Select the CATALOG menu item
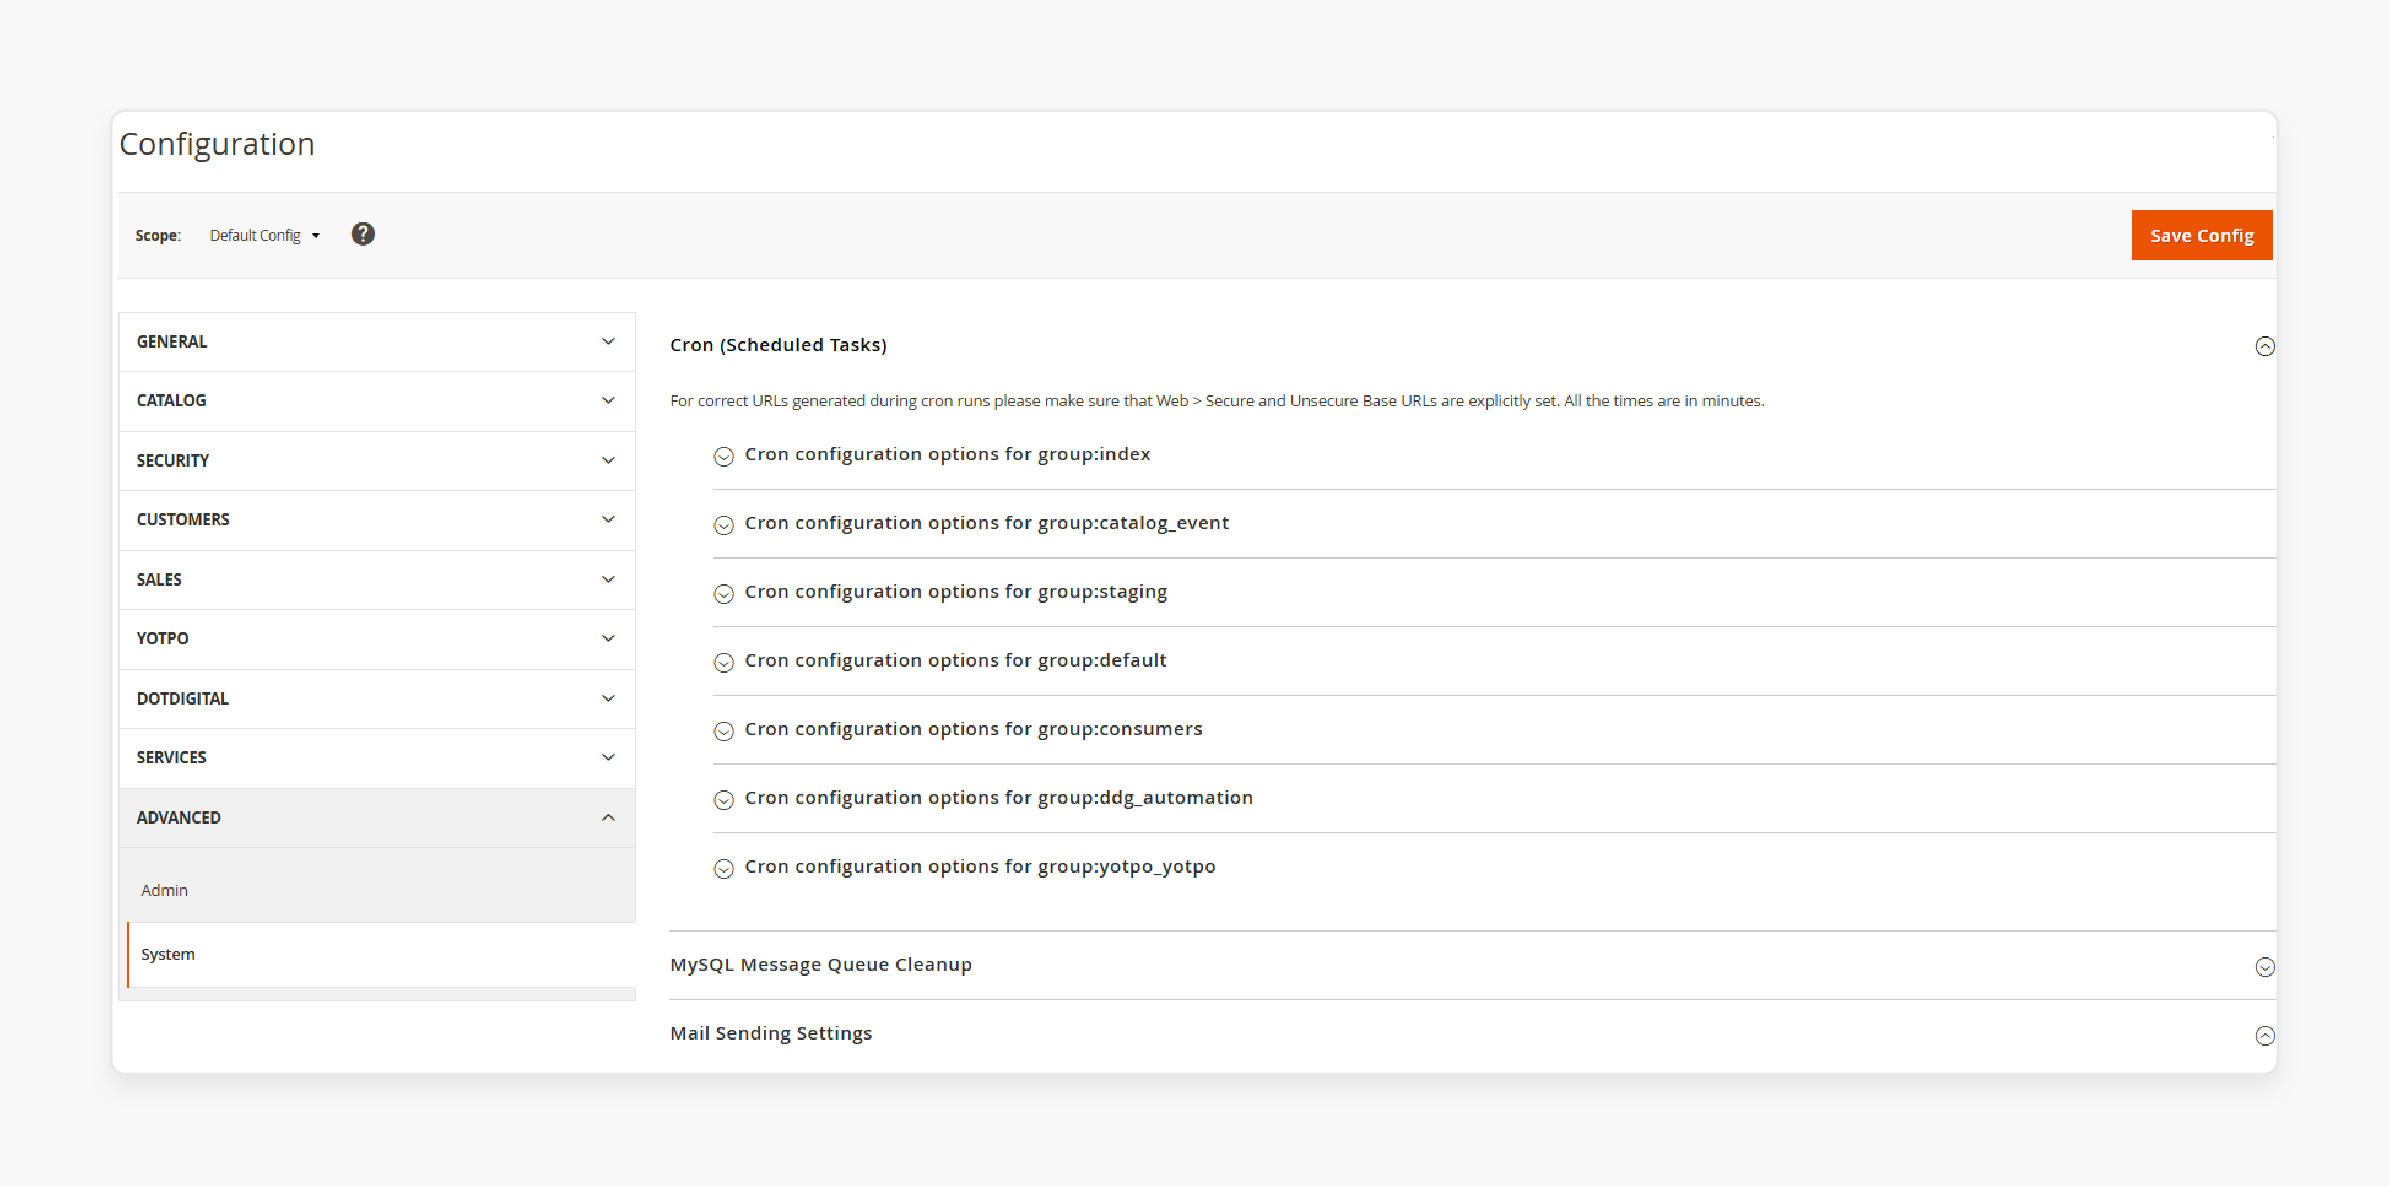Image resolution: width=2389 pixels, height=1186 pixels. [375, 399]
